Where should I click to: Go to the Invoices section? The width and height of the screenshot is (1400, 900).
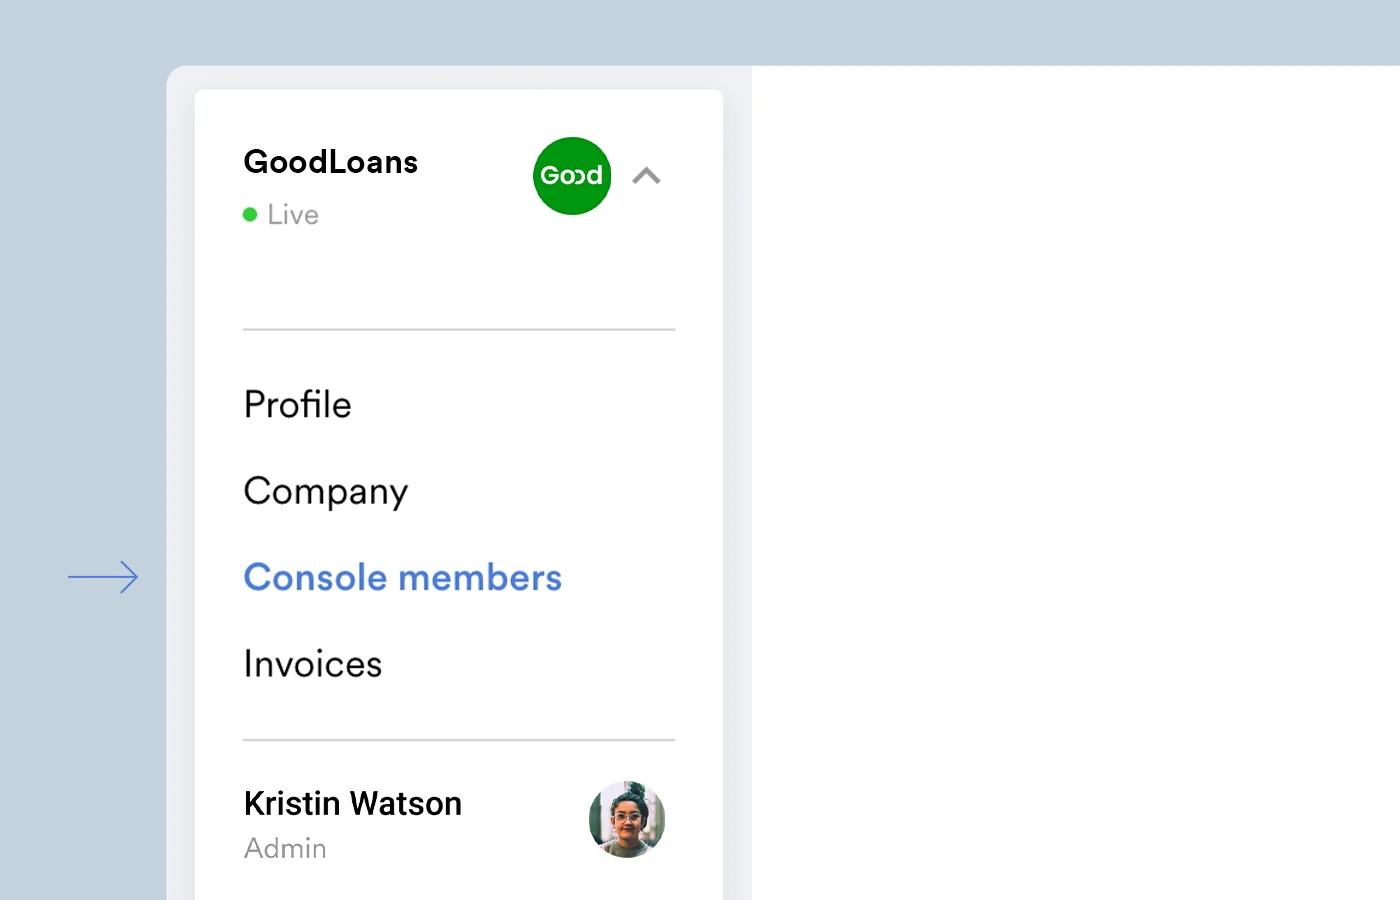[x=313, y=664]
